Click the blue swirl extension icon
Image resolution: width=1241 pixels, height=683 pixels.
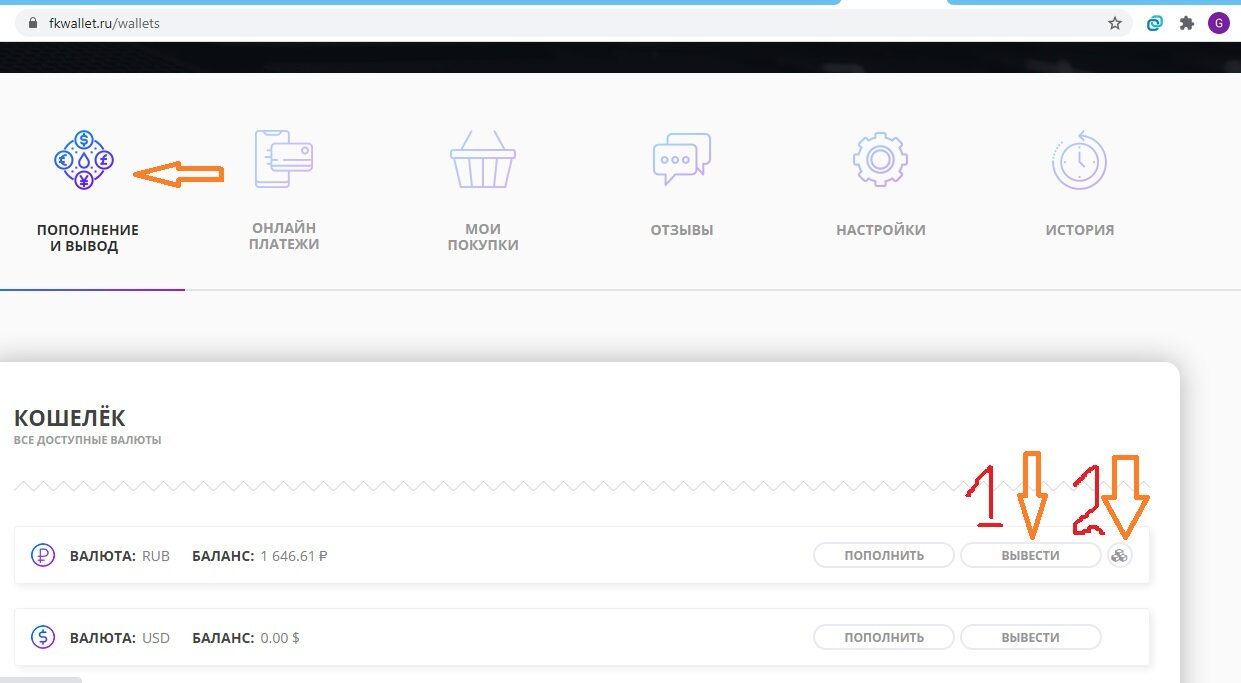(x=1155, y=23)
